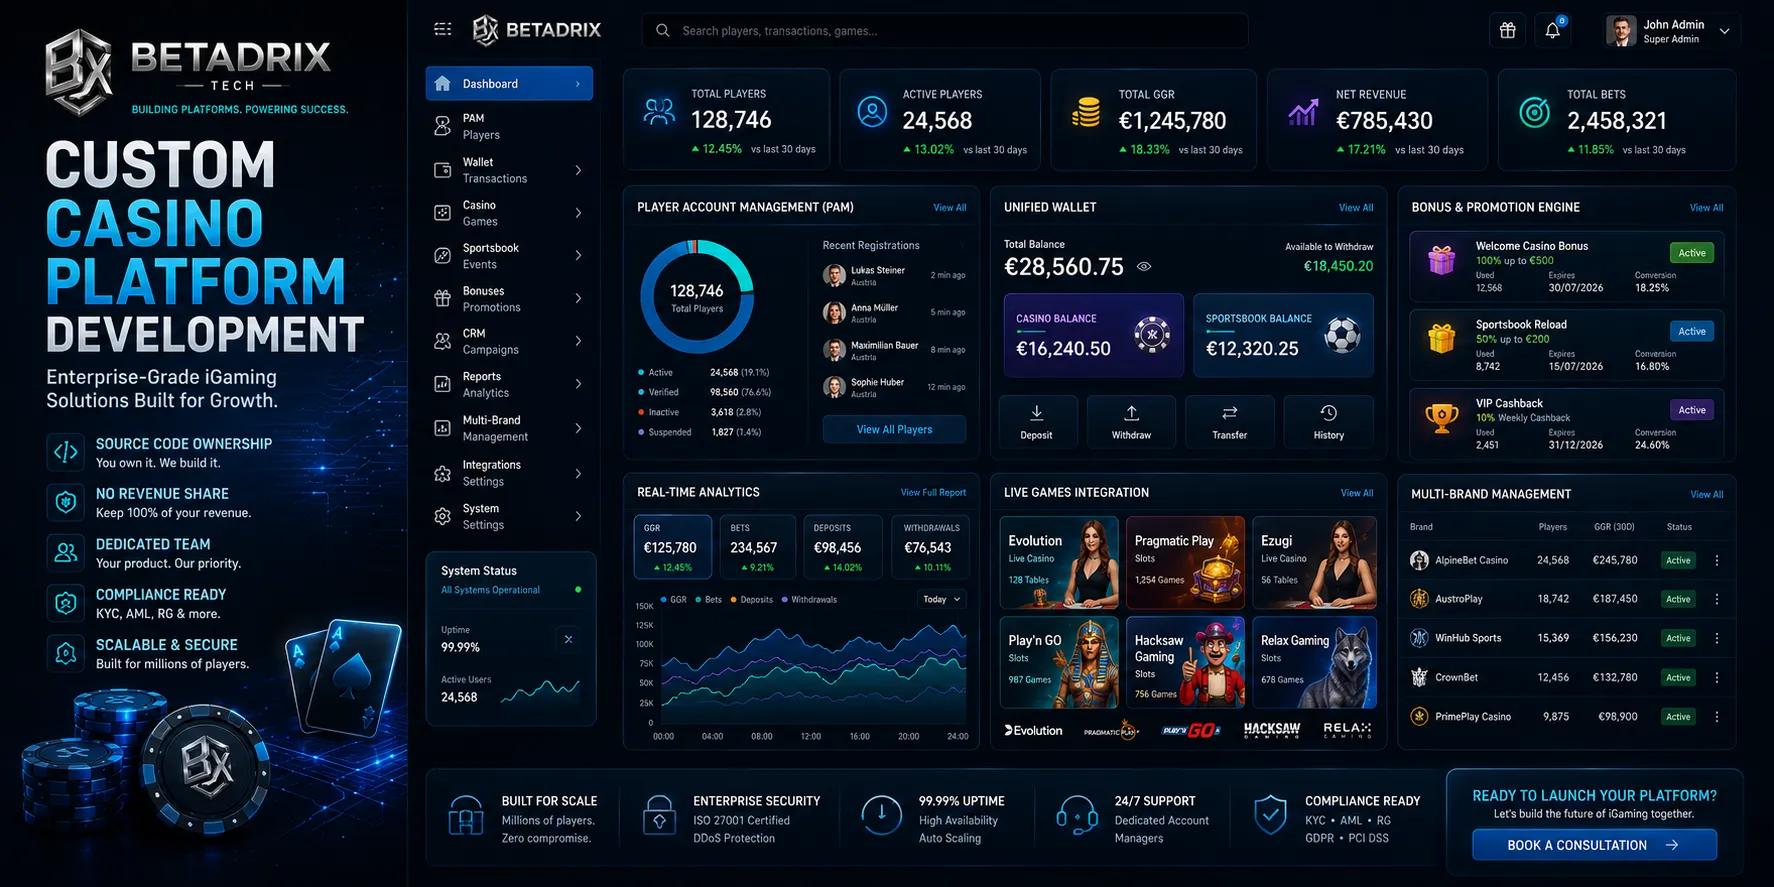The height and width of the screenshot is (887, 1774).
Task: Click Active status badge for VIP Cashback
Action: (x=1692, y=410)
